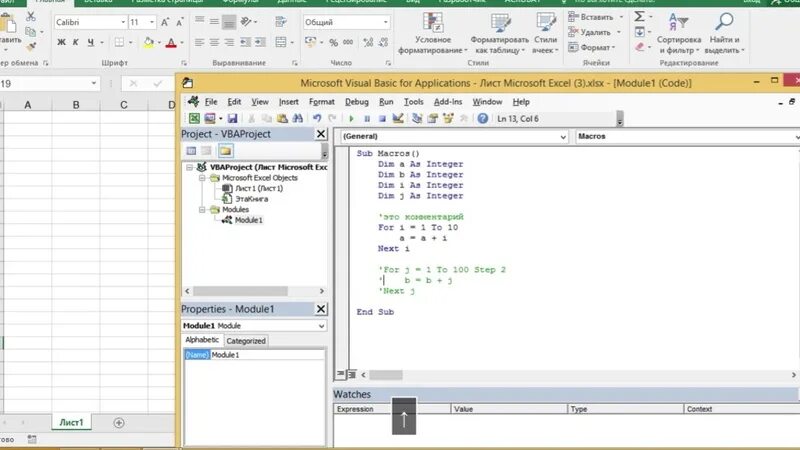Collapse the Modules folder
This screenshot has height=450, width=800.
coord(202,209)
